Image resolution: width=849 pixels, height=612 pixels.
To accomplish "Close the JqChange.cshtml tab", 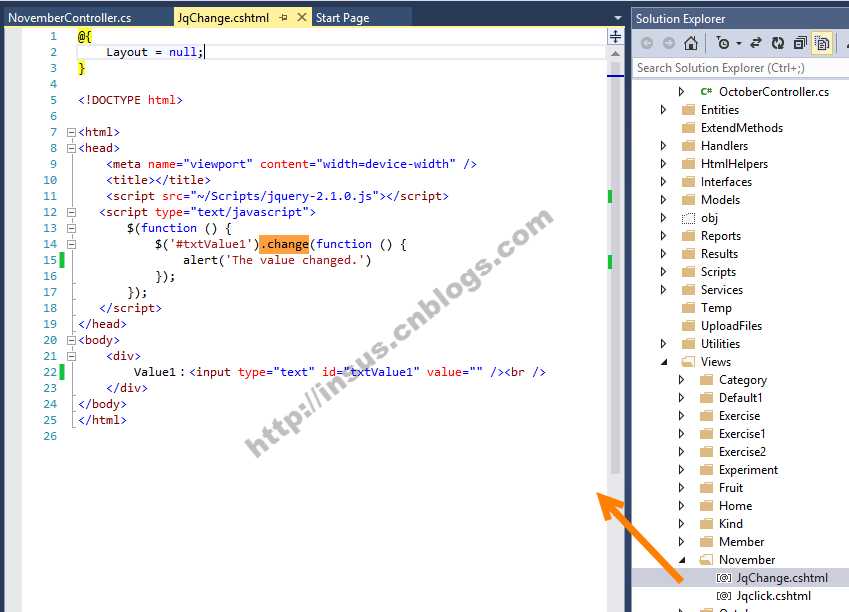I will [x=302, y=17].
